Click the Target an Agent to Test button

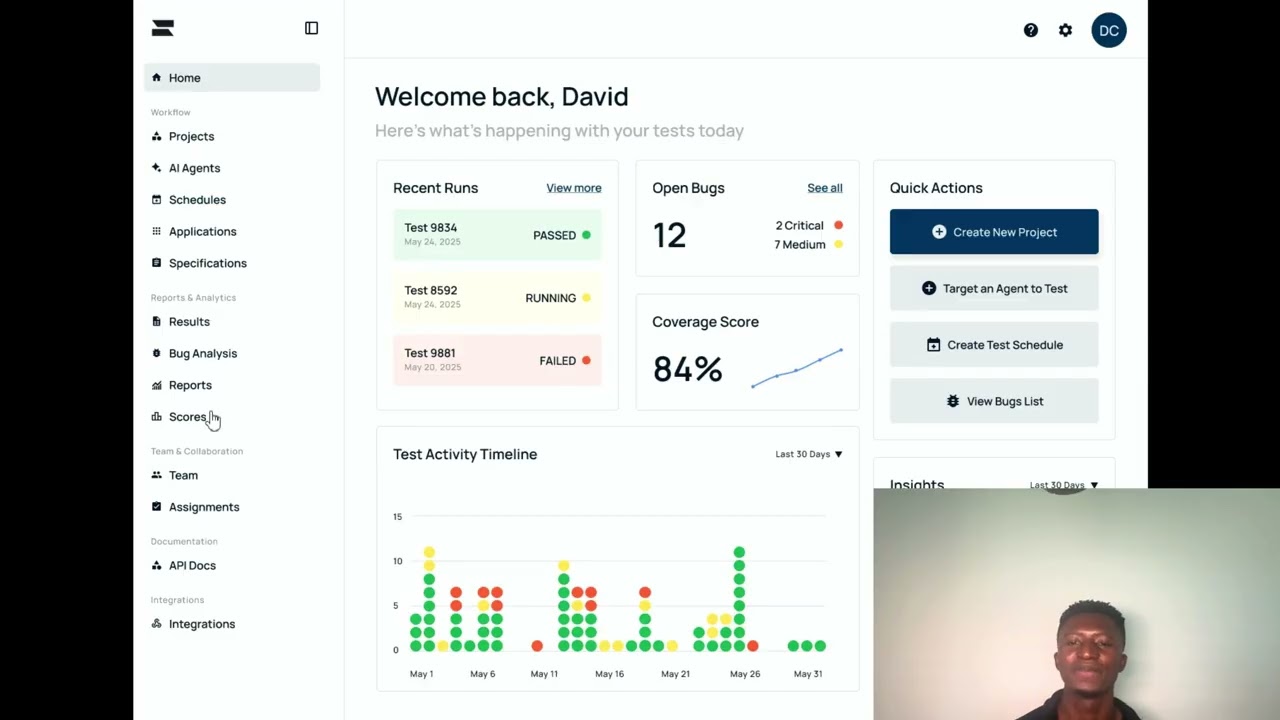click(994, 288)
